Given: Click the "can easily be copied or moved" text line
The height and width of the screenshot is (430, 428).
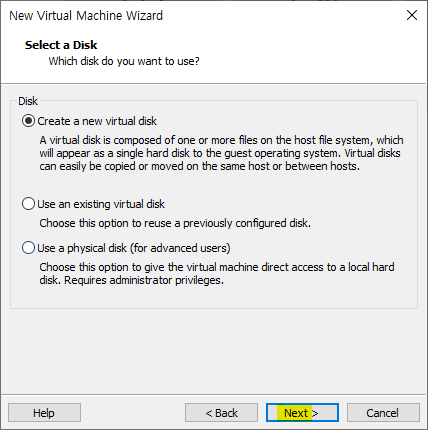Looking at the screenshot, I should [x=200, y=166].
